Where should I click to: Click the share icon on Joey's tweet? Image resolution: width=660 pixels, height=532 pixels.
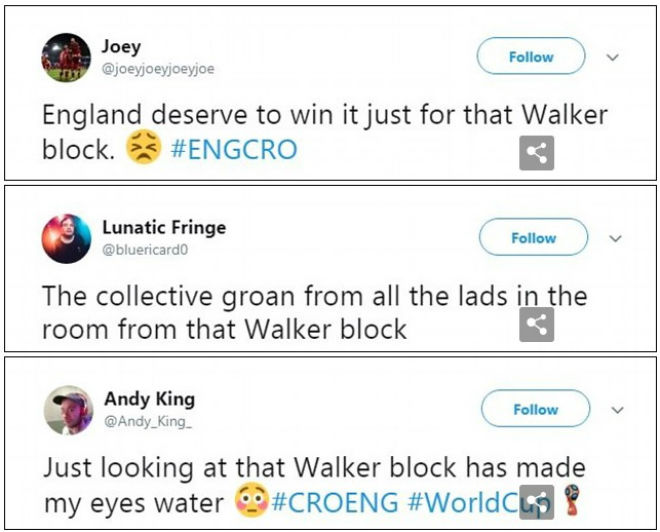[x=536, y=153]
